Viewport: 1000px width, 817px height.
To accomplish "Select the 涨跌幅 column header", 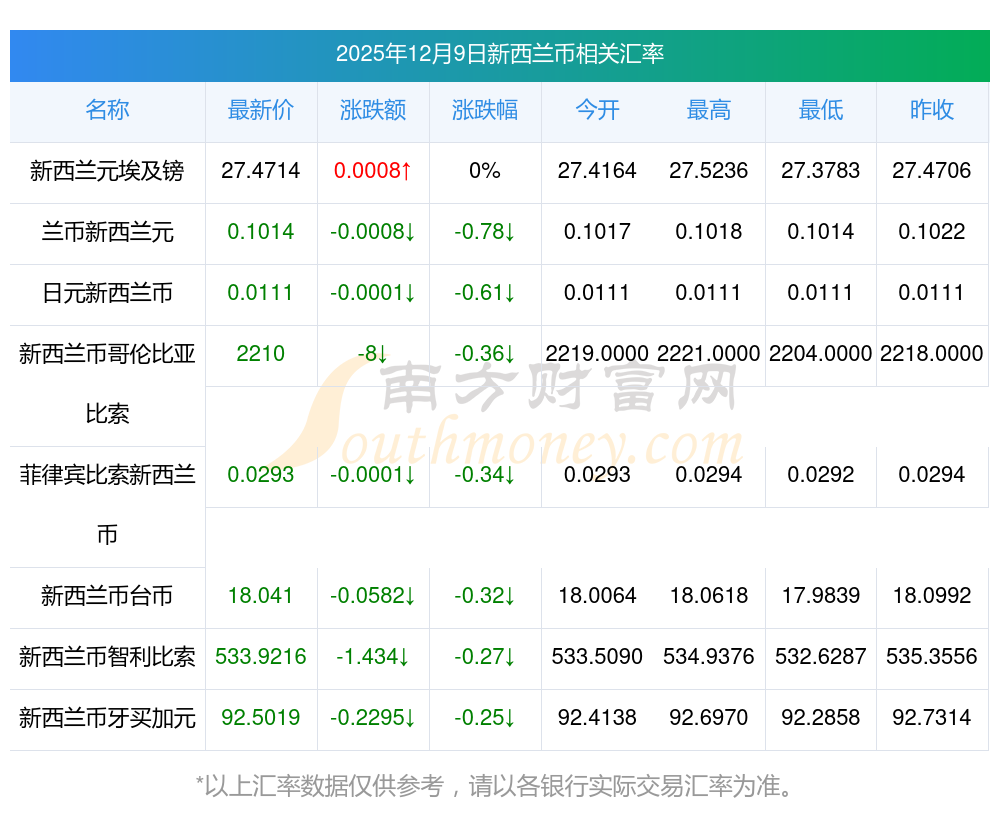I will 485,110.
